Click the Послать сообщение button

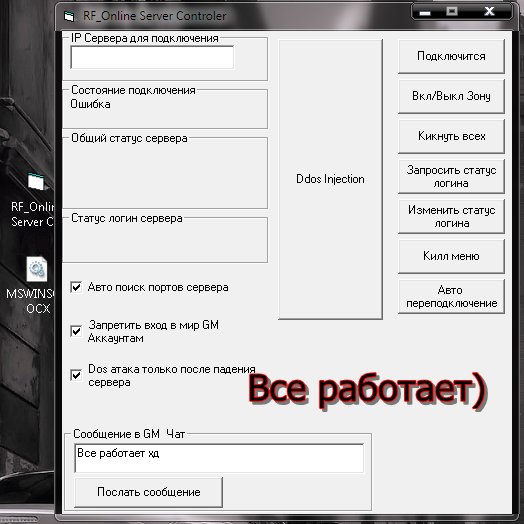tap(148, 492)
